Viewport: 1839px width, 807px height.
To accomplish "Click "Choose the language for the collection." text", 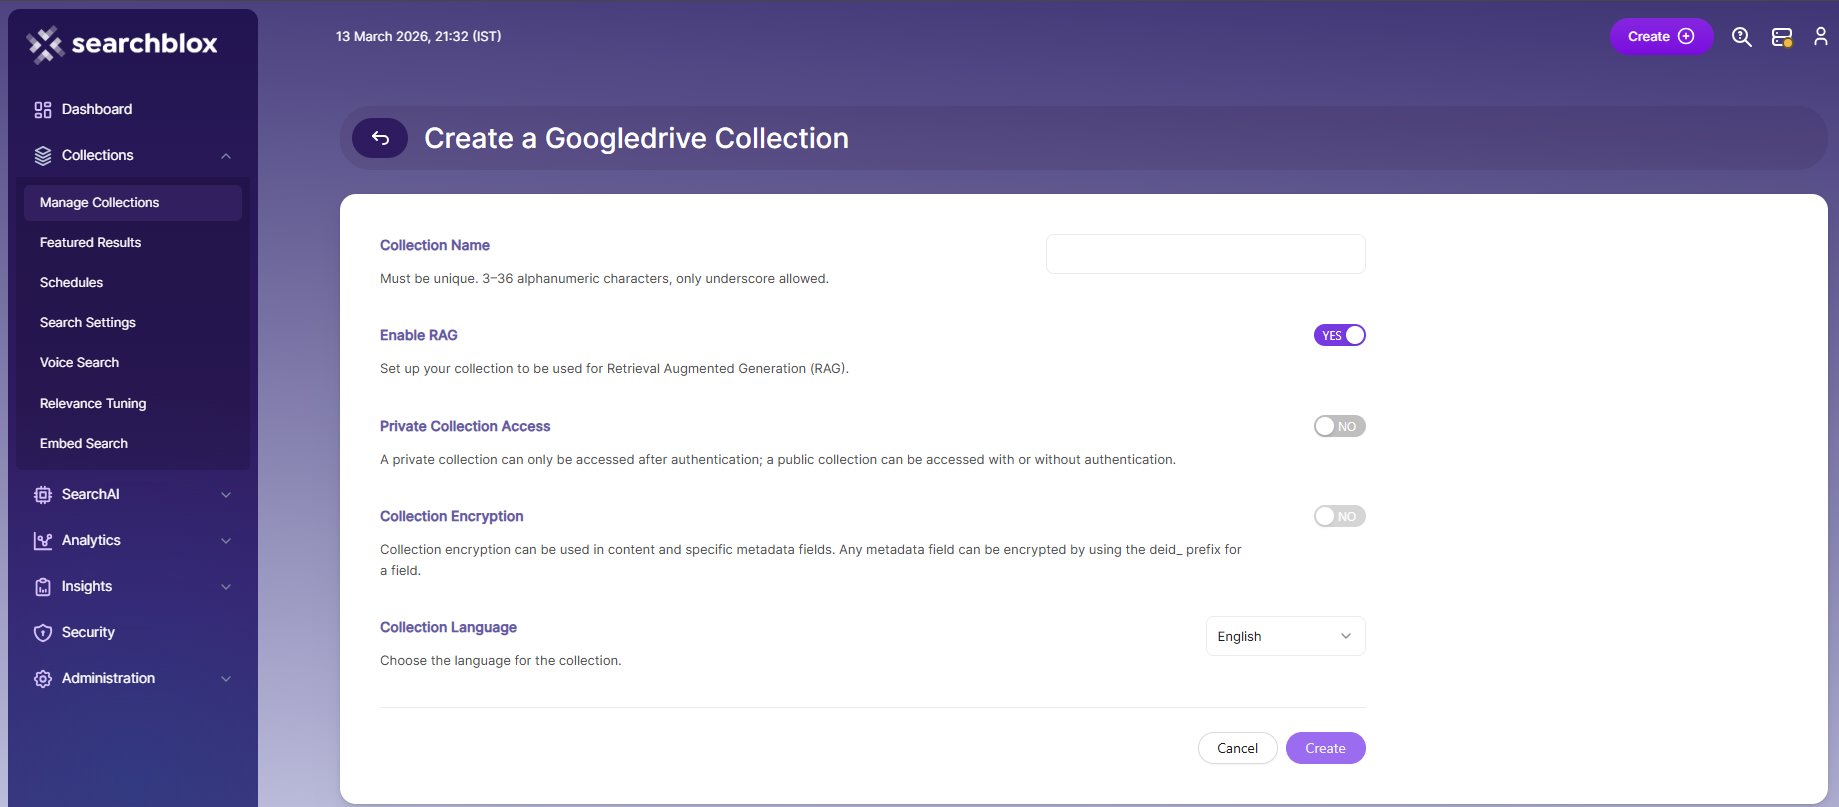I will point(501,661).
